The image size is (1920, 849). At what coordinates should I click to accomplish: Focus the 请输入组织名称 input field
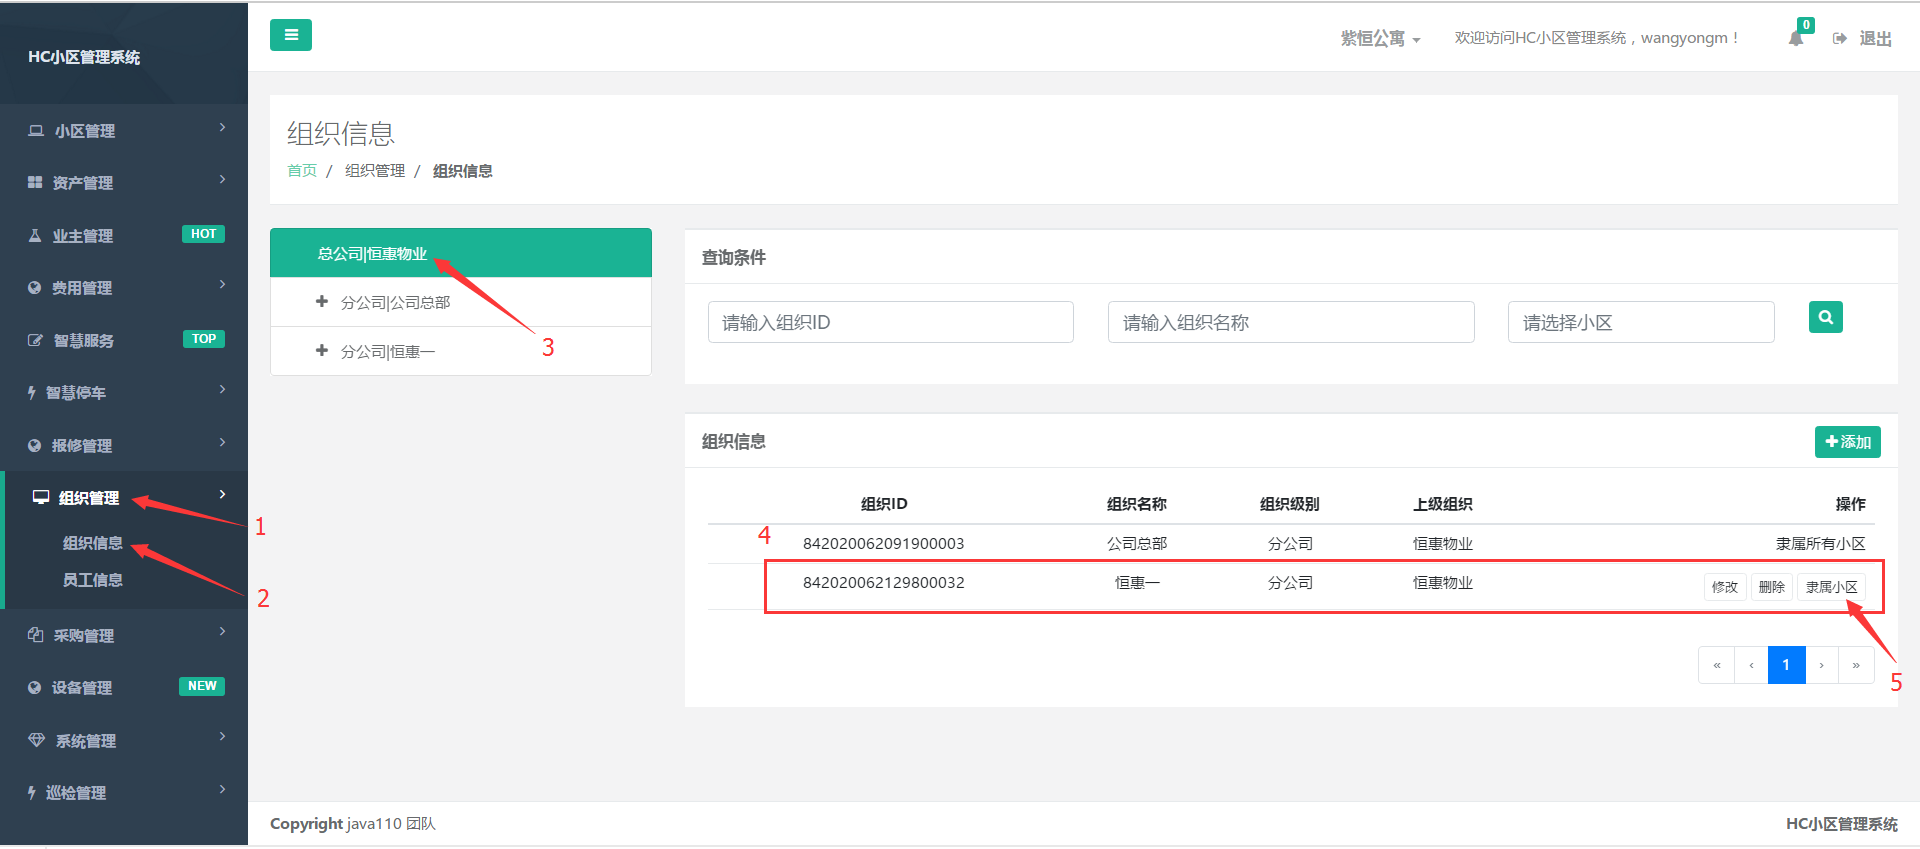1291,322
